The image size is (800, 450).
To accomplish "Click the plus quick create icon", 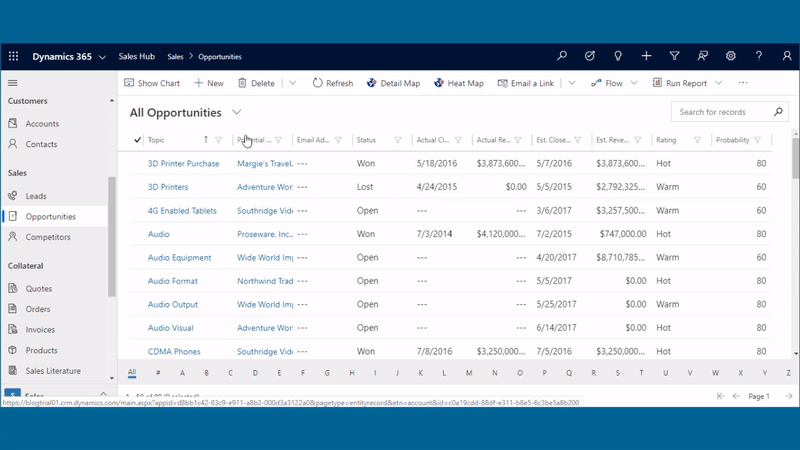I will 646,56.
